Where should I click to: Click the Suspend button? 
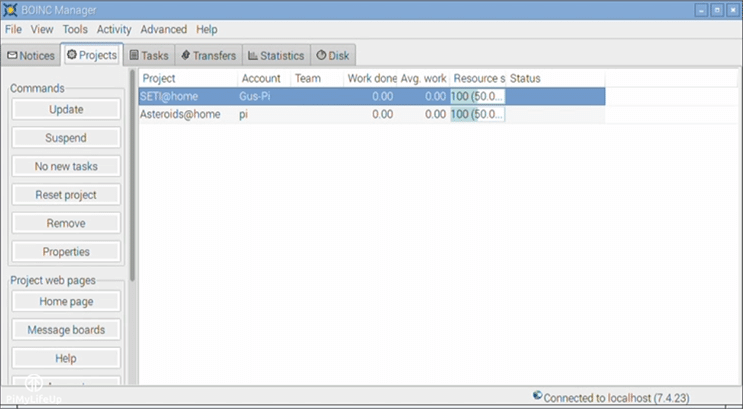point(66,138)
